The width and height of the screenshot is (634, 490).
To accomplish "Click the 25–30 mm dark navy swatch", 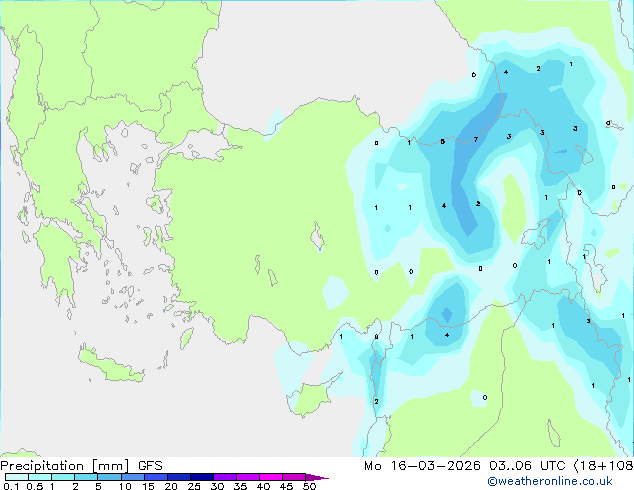I will (x=201, y=477).
